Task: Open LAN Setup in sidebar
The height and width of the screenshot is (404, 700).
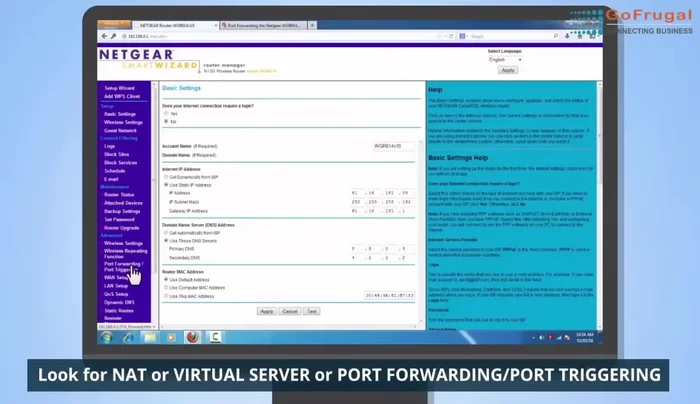Action: pyautogui.click(x=116, y=286)
